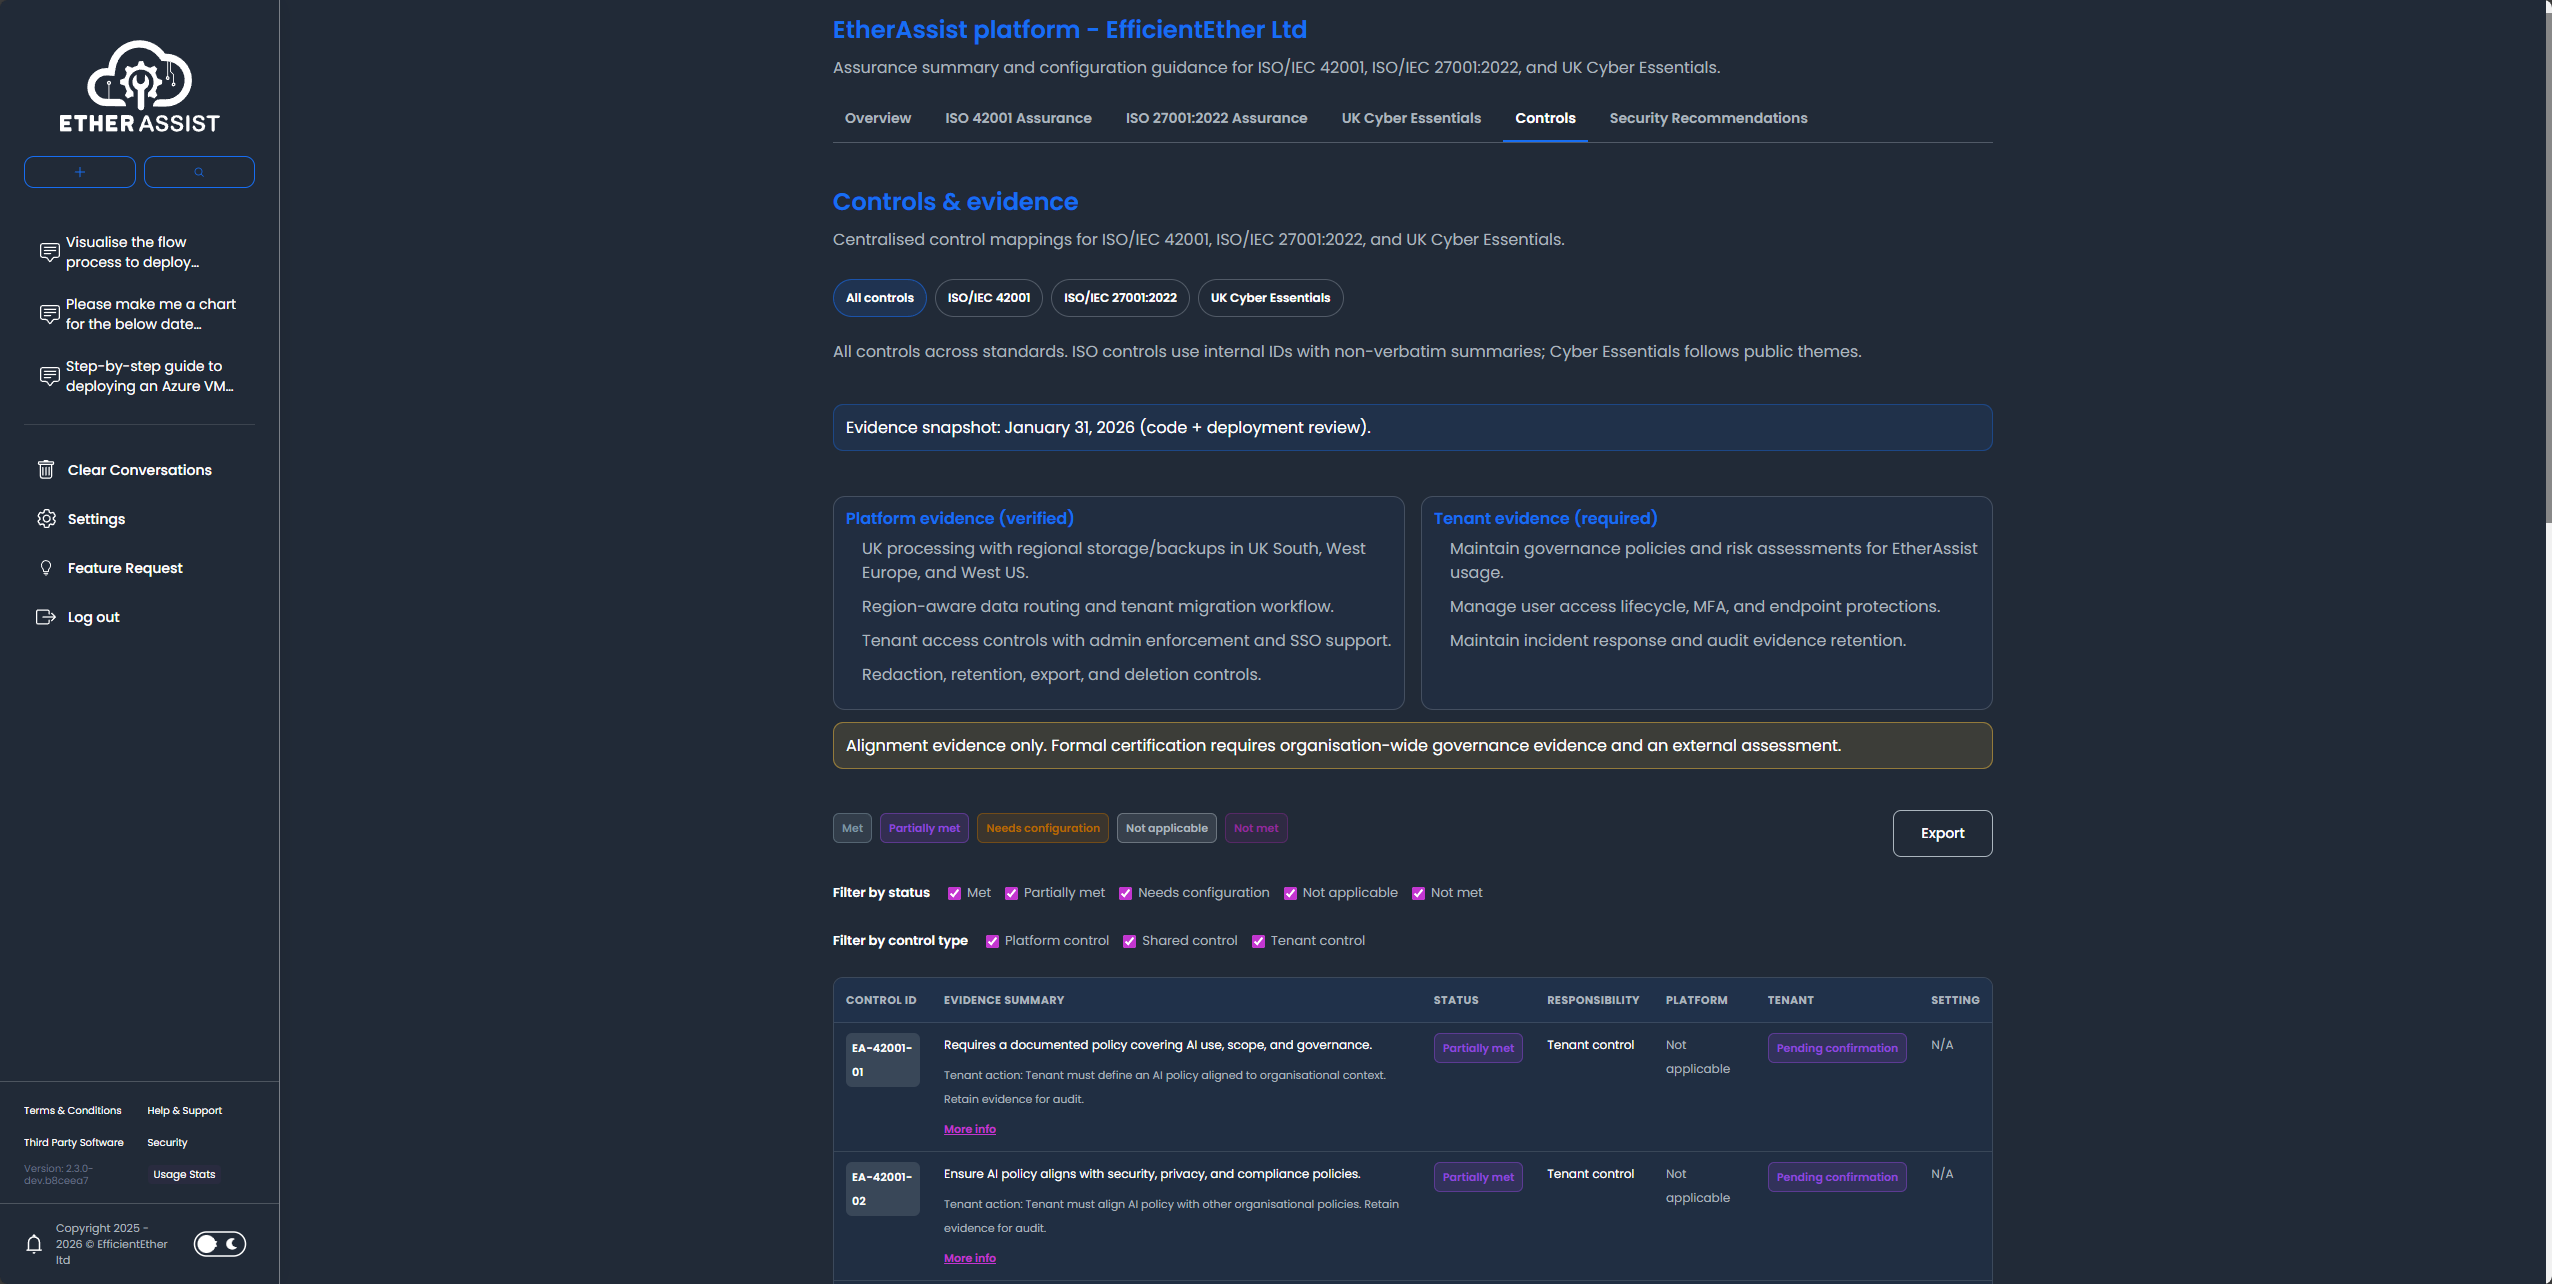Uncheck the Shared control type checkbox
2552x1284 pixels.
coord(1129,942)
